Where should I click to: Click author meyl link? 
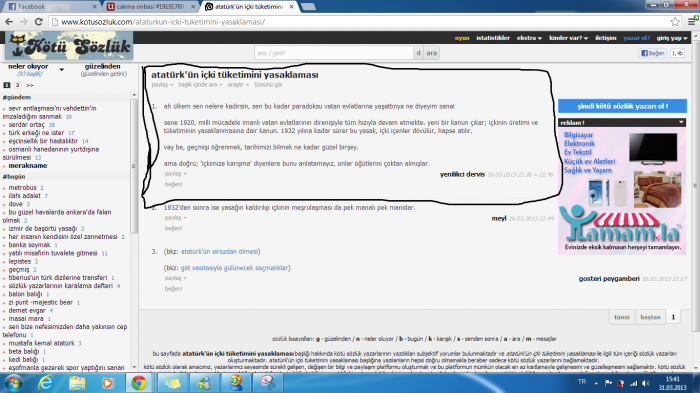coord(499,218)
